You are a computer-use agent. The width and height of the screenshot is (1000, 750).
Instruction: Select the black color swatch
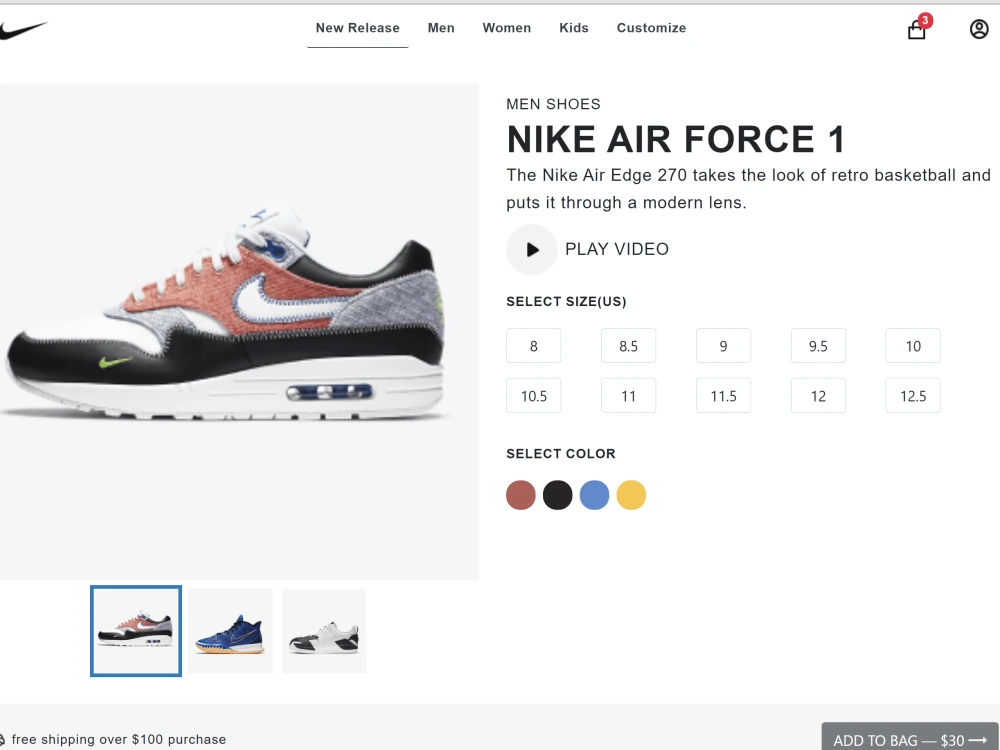pyautogui.click(x=557, y=495)
